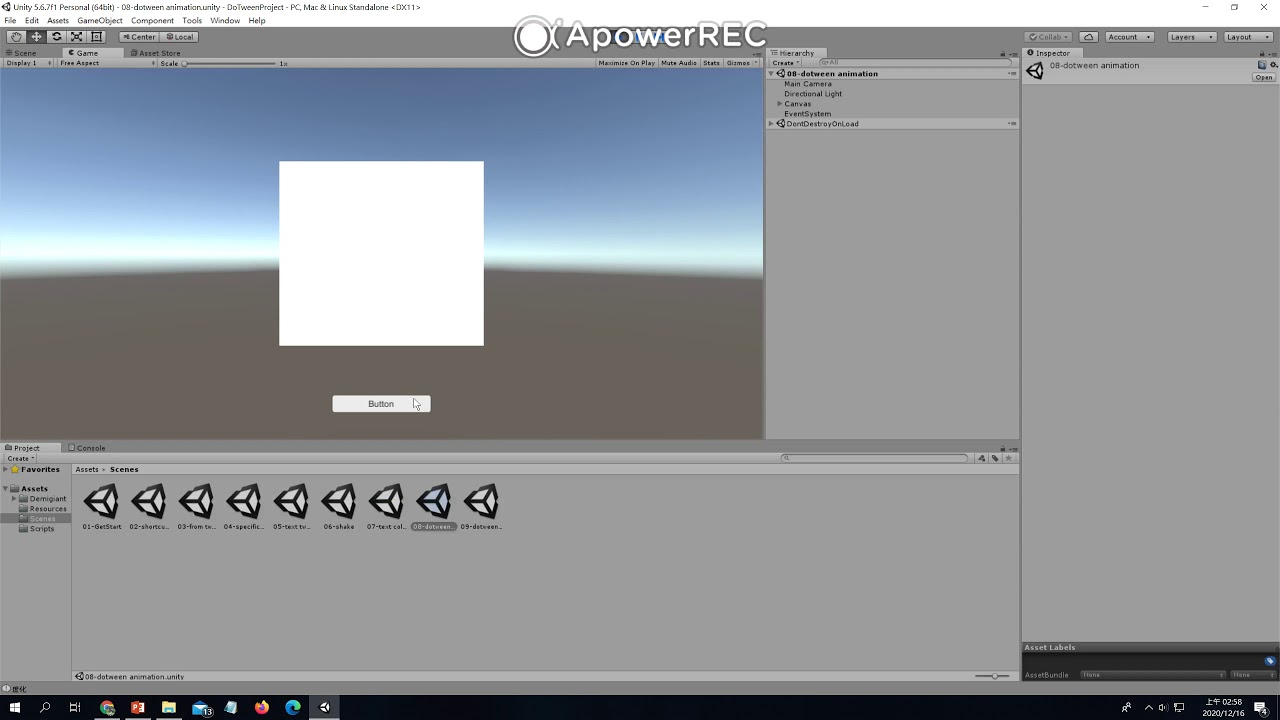Image resolution: width=1280 pixels, height=720 pixels.
Task: Click search by type icon in Project
Action: coord(982,458)
